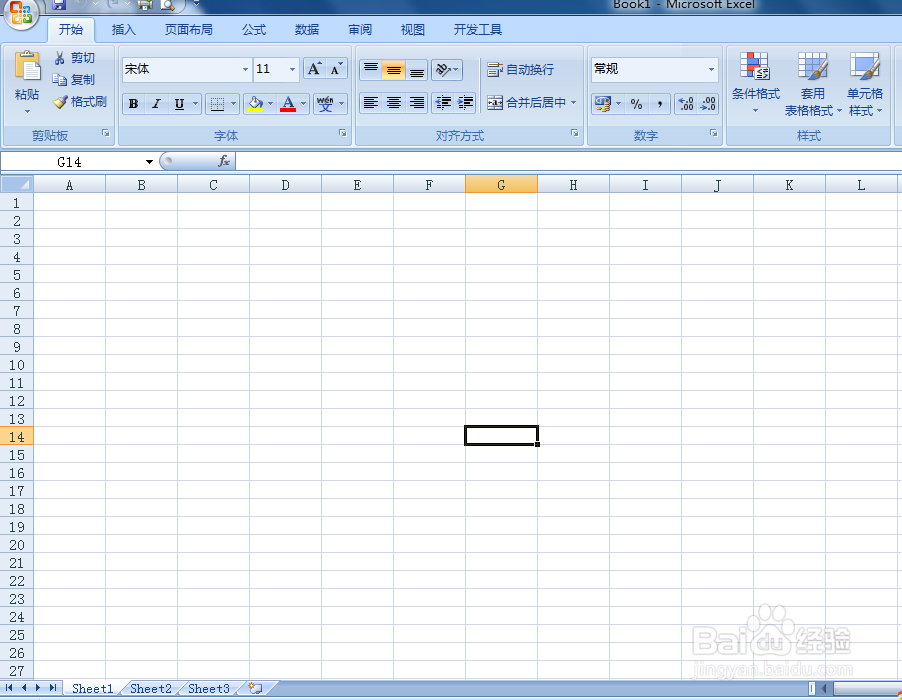Go to the first sheet navigation arrow
Viewport: 902px width, 700px height.
(x=9, y=688)
